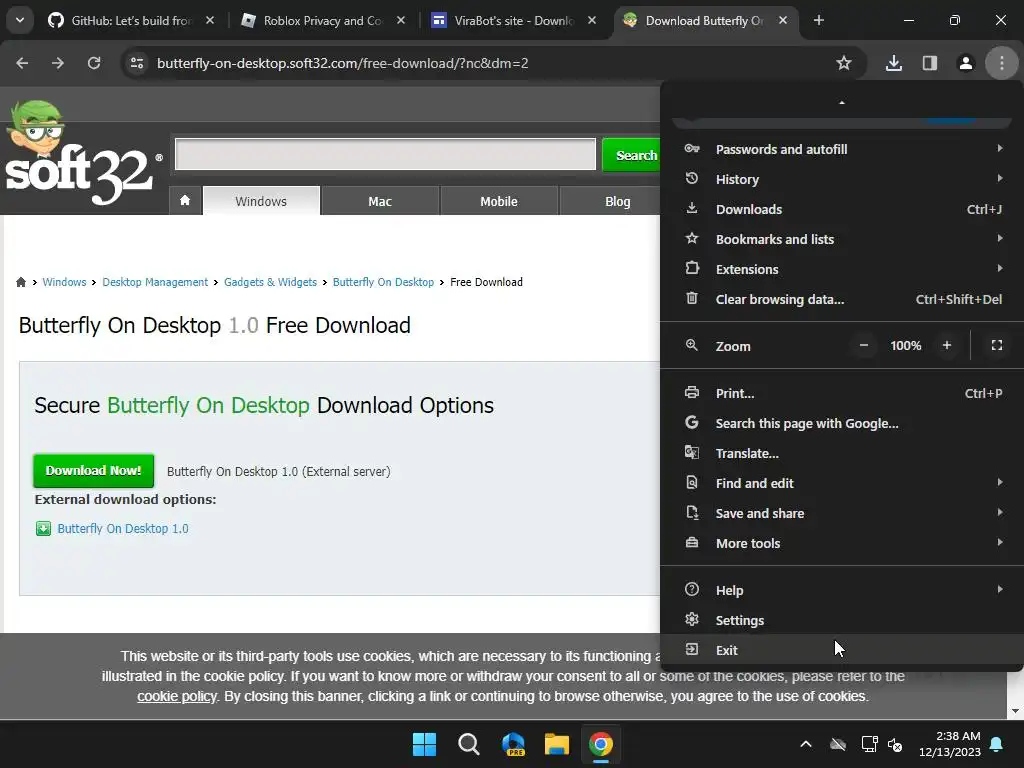This screenshot has height=768, width=1024.
Task: Open the Windows Start button
Action: pyautogui.click(x=424, y=744)
